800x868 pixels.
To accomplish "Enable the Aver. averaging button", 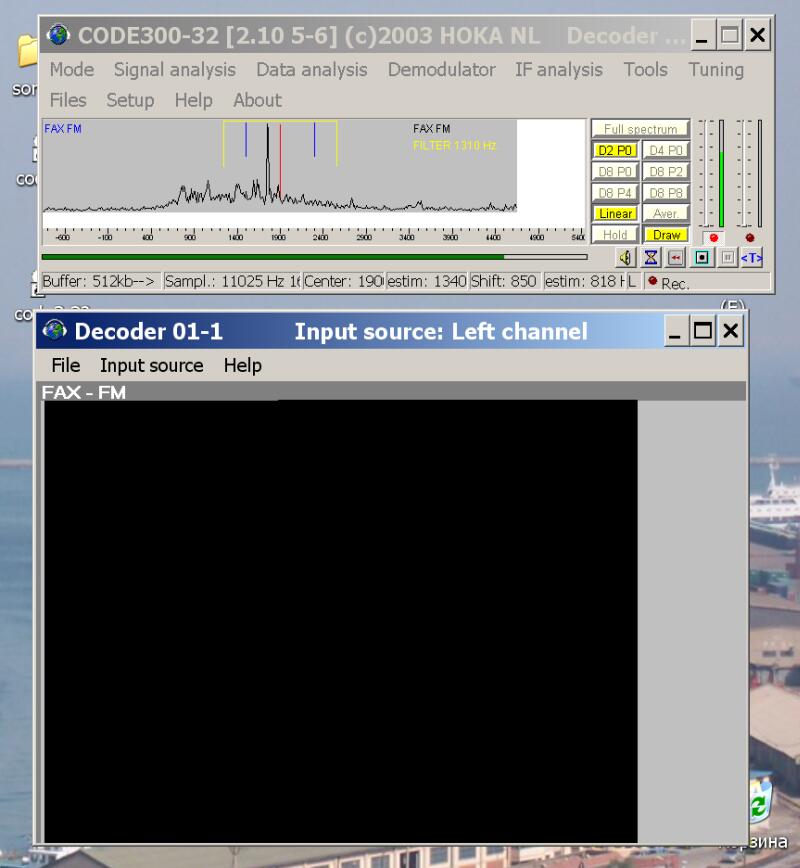I will click(666, 214).
